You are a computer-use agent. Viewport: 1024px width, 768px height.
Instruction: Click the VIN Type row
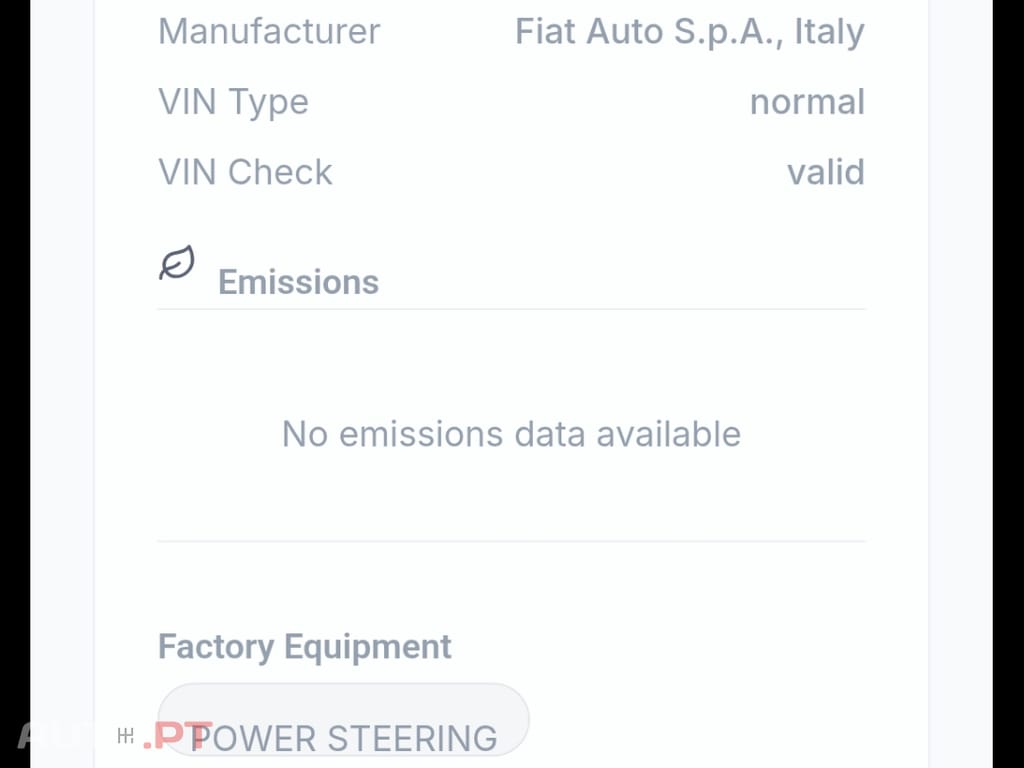(x=233, y=102)
